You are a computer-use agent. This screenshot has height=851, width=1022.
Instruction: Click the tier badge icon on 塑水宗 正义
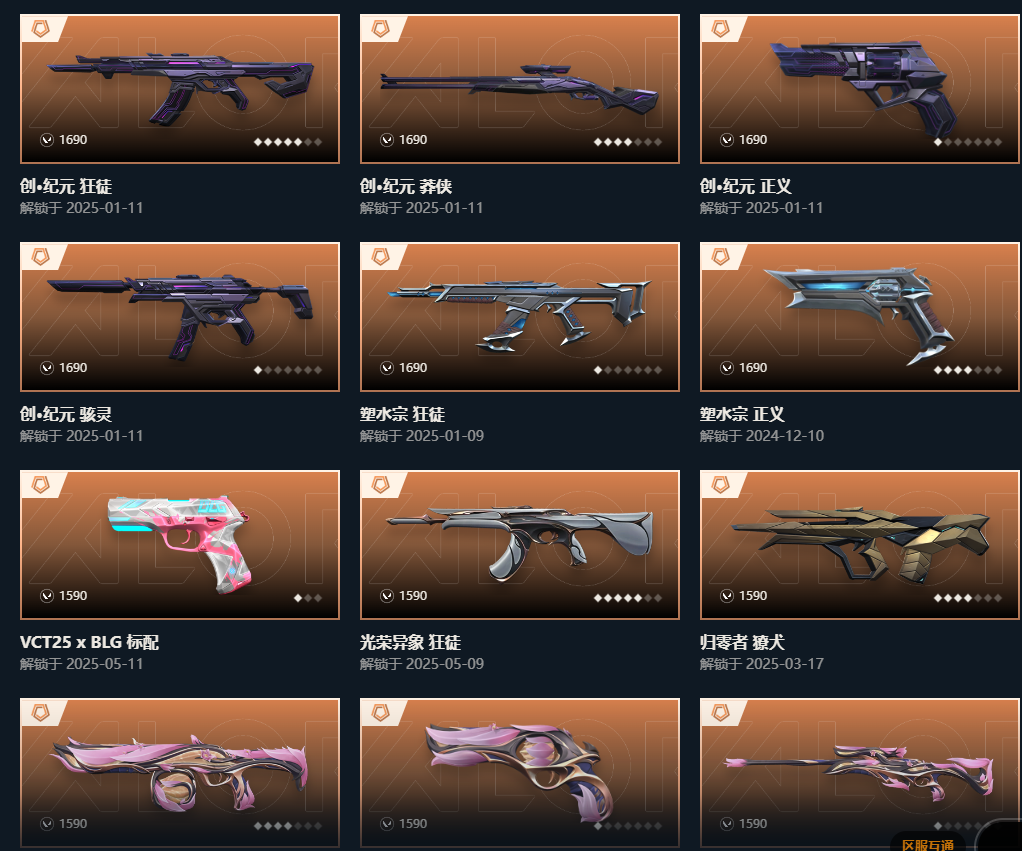coord(720,257)
